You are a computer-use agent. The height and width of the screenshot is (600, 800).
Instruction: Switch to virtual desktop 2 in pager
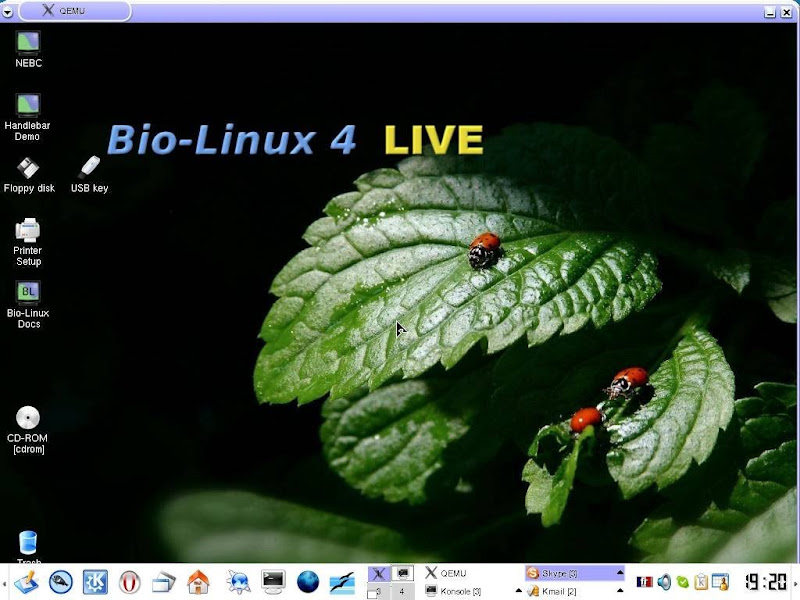[x=403, y=573]
